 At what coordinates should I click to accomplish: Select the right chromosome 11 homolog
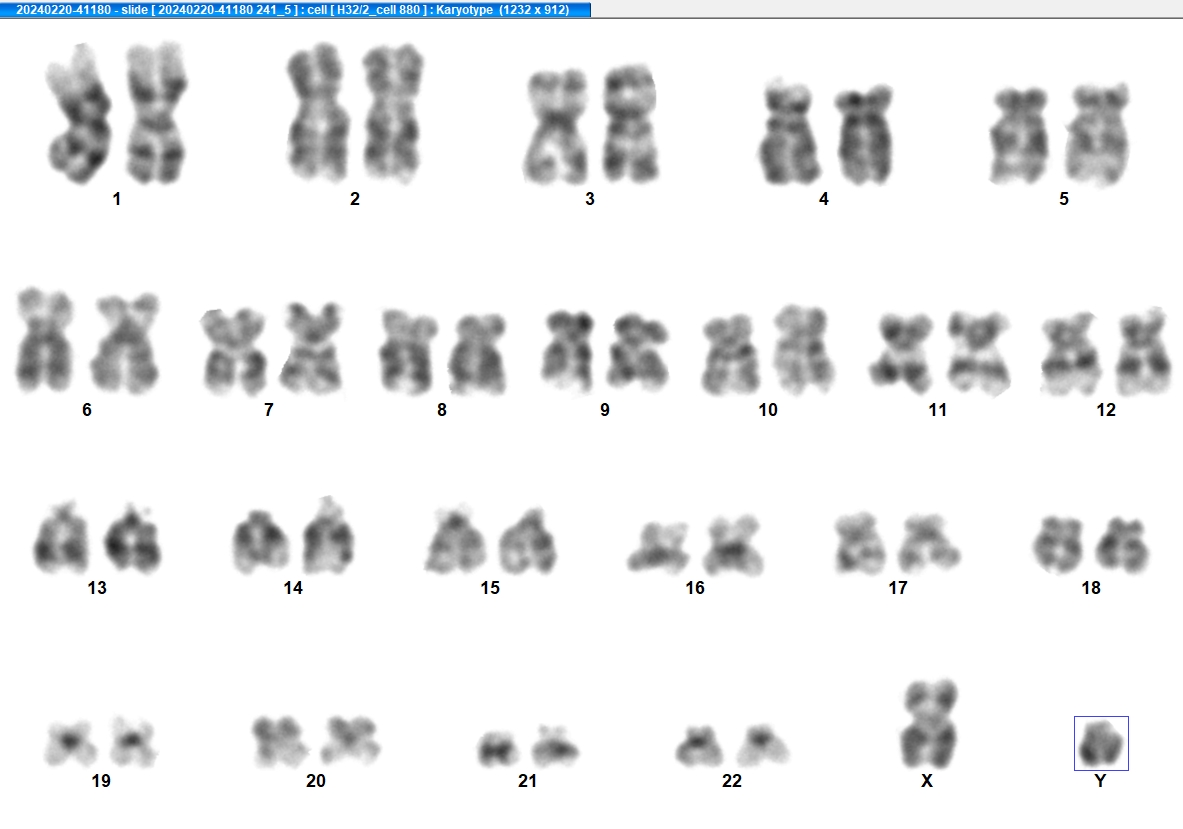(979, 353)
